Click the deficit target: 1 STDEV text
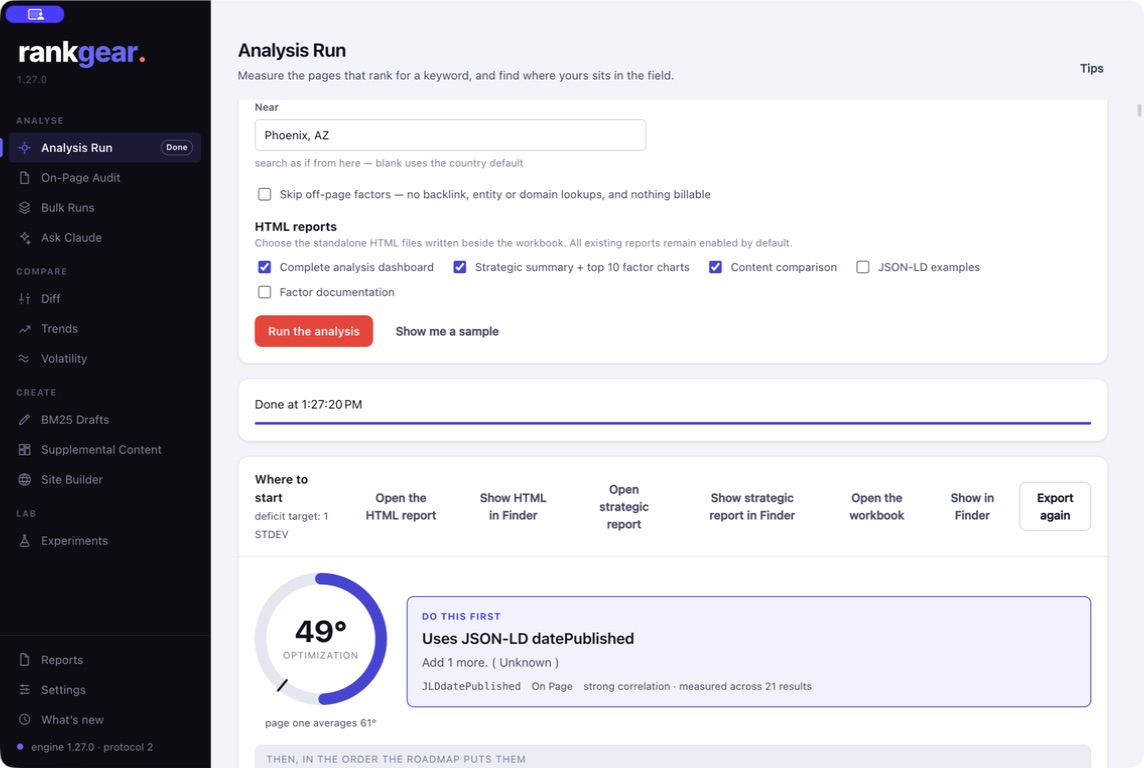Screen dimensions: 1144x768 (291, 525)
